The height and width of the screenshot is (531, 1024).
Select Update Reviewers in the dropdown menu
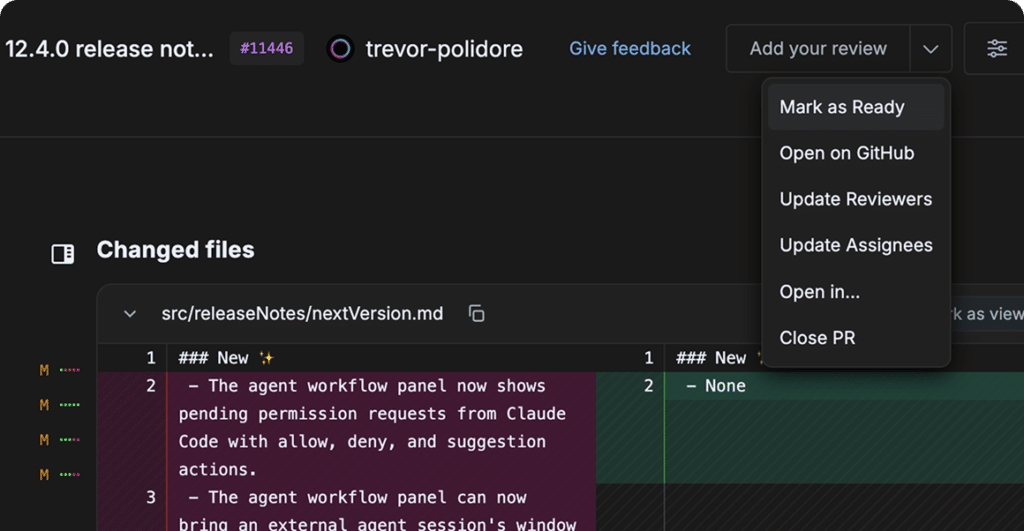pos(856,199)
